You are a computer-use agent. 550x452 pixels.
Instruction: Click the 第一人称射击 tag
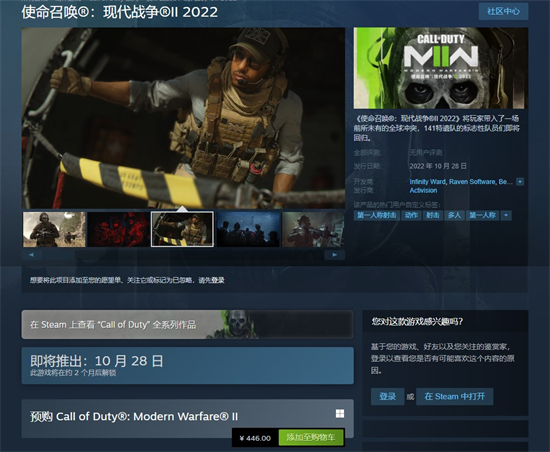pos(377,215)
